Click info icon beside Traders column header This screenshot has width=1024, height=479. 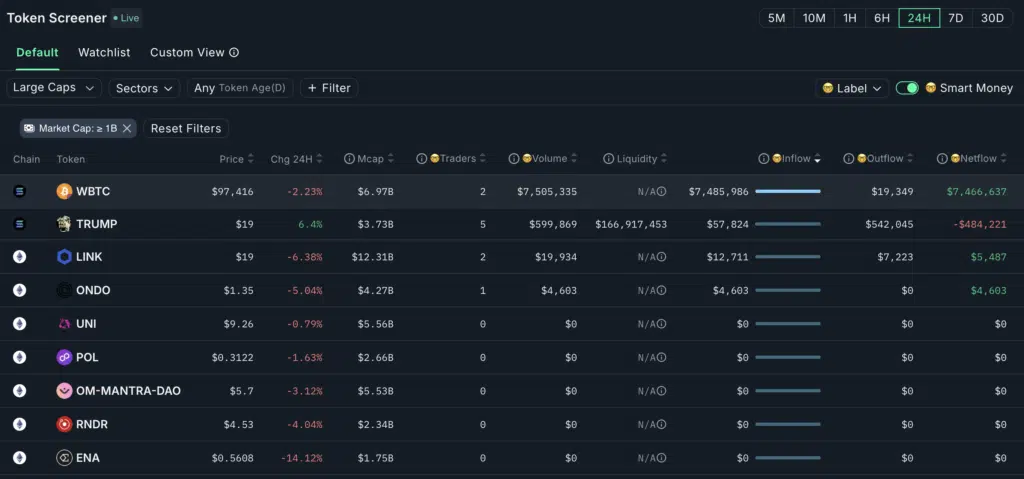pos(422,159)
